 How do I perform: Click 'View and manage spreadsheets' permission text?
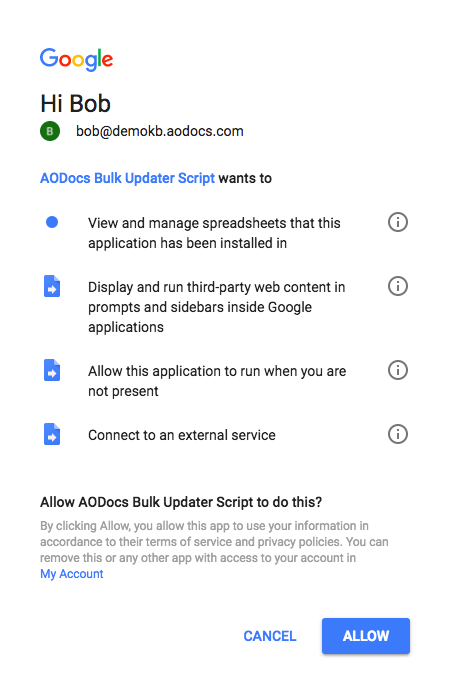tap(214, 233)
